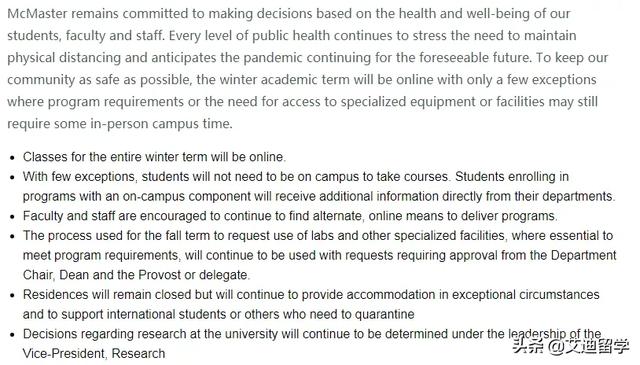Click the word 'McMaster' starting the paragraph
Viewport: 640px width, 365px height.
37,13
